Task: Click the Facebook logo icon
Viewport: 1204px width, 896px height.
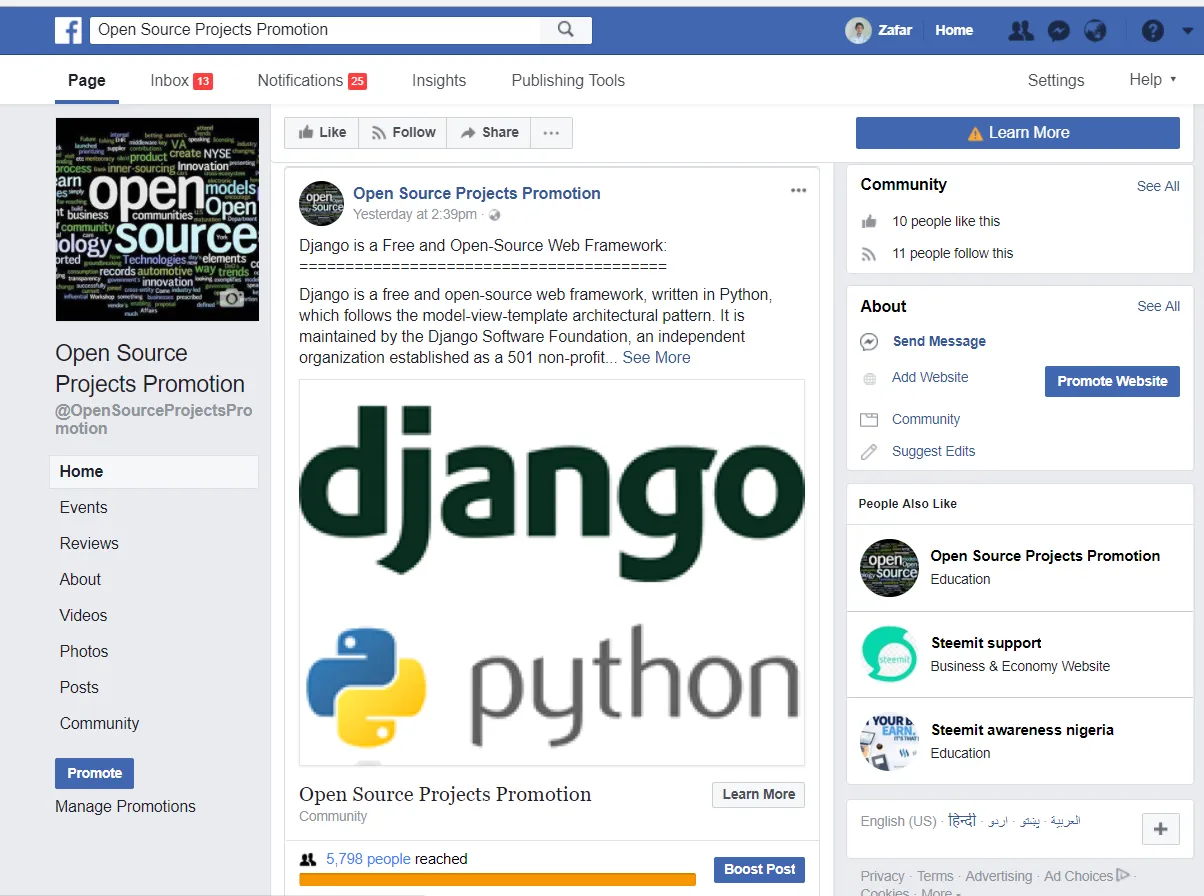Action: (68, 30)
